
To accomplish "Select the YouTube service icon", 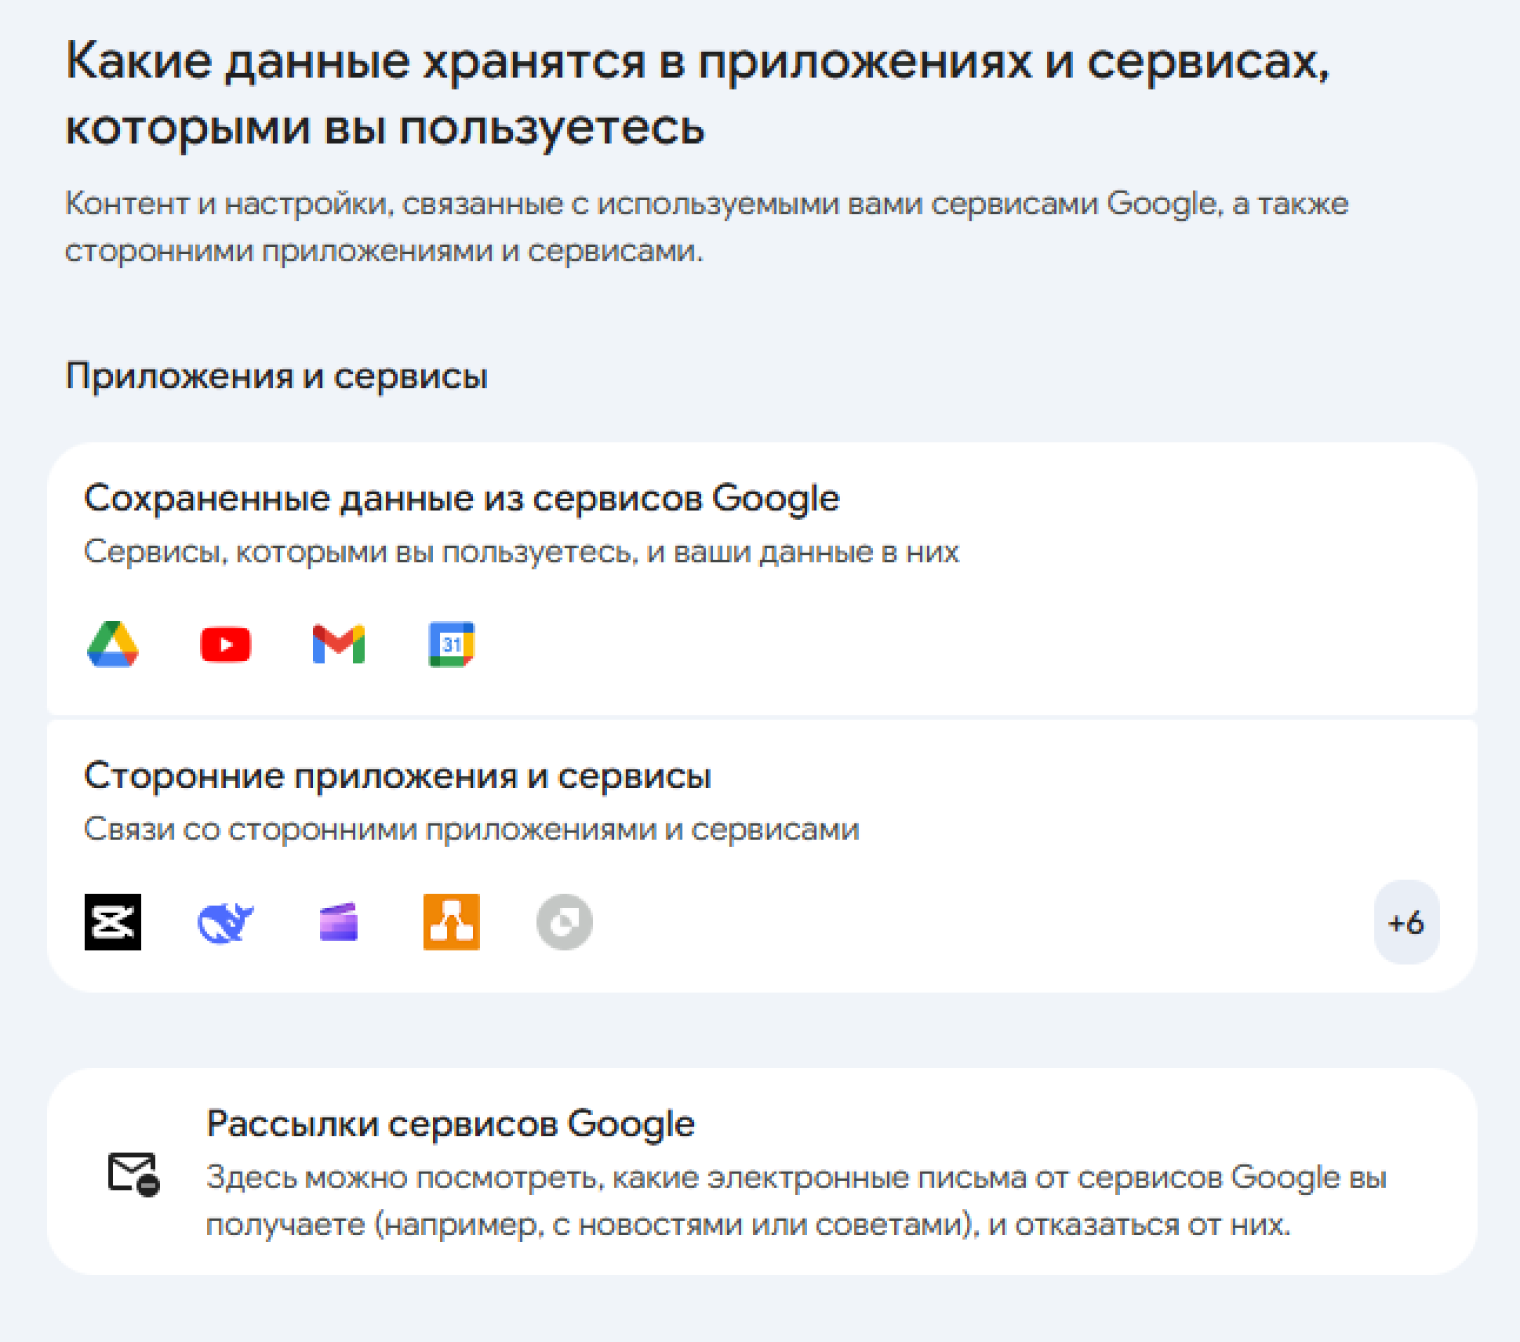I will pyautogui.click(x=225, y=644).
